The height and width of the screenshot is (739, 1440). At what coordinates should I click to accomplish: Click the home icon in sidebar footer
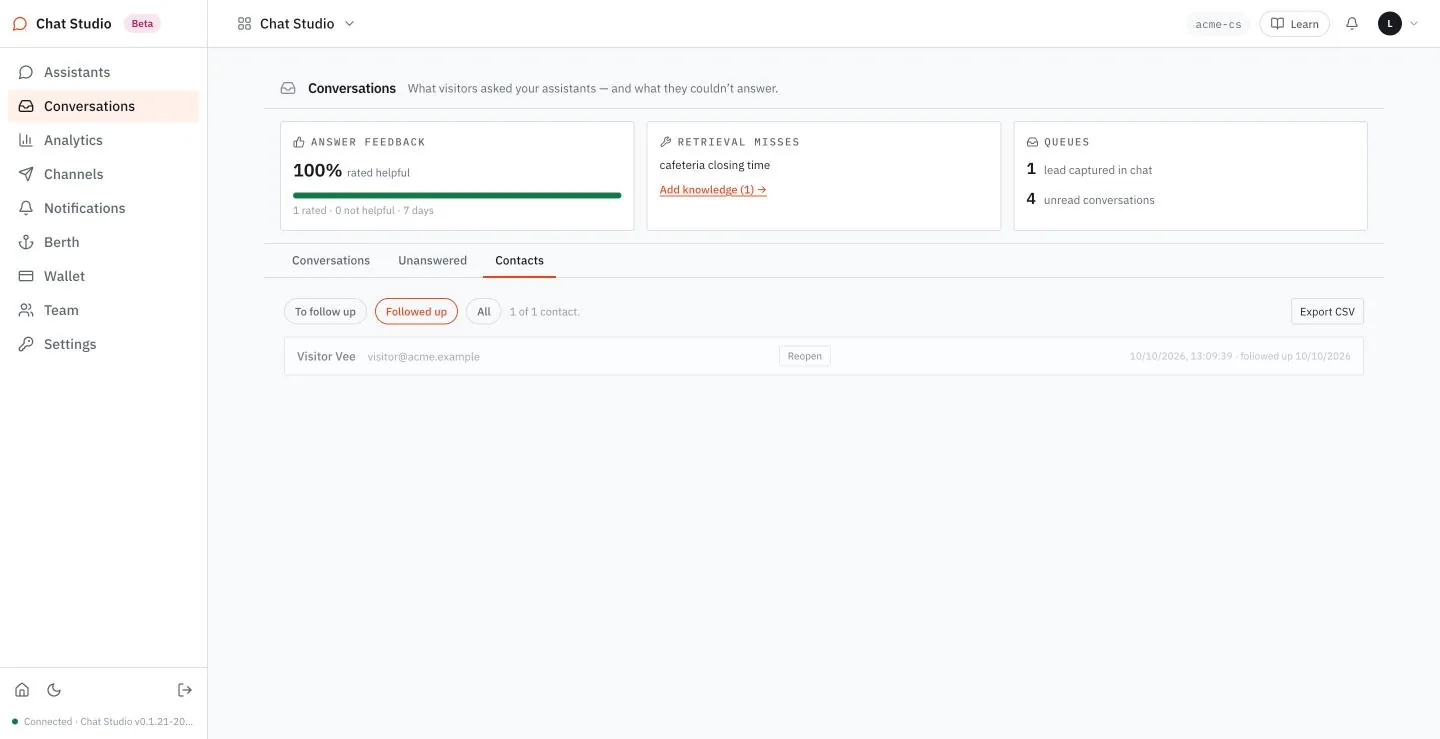(x=22, y=690)
